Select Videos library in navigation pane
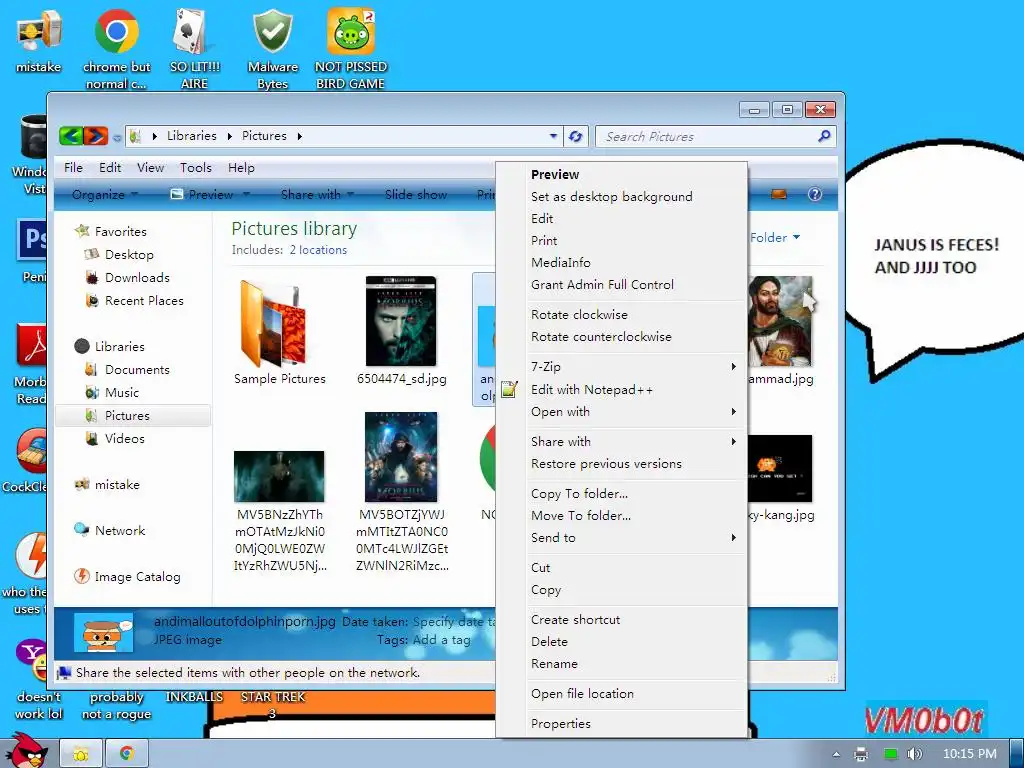The width and height of the screenshot is (1024, 768). 124,439
